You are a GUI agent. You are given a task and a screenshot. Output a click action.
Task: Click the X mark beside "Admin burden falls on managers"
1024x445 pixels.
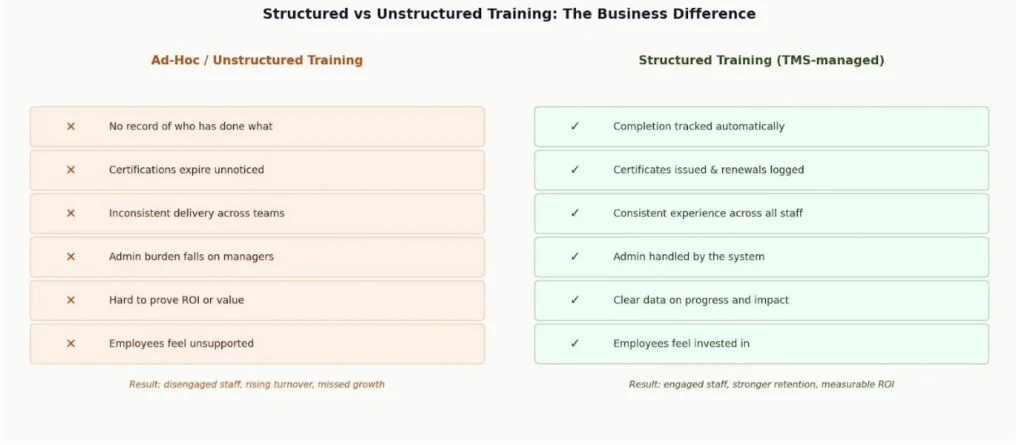[x=71, y=257]
